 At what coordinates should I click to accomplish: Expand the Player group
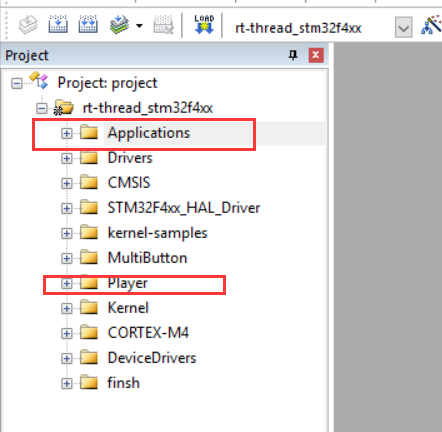67,283
